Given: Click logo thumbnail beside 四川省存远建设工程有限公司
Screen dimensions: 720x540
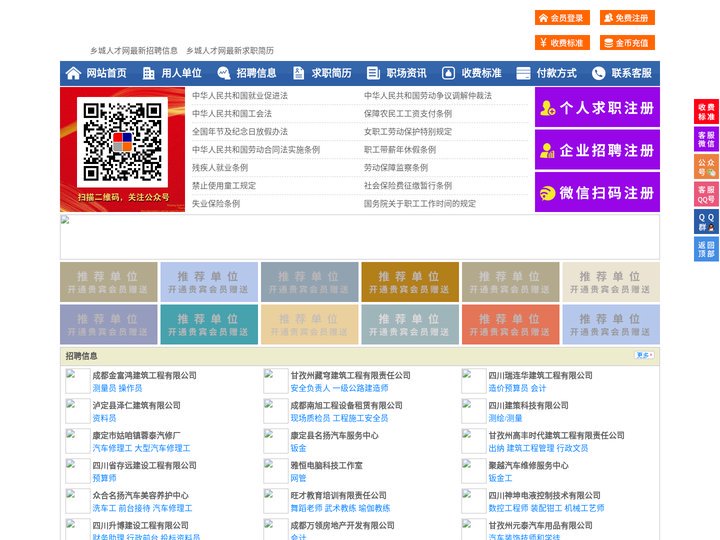Looking at the screenshot, I should [x=77, y=471].
